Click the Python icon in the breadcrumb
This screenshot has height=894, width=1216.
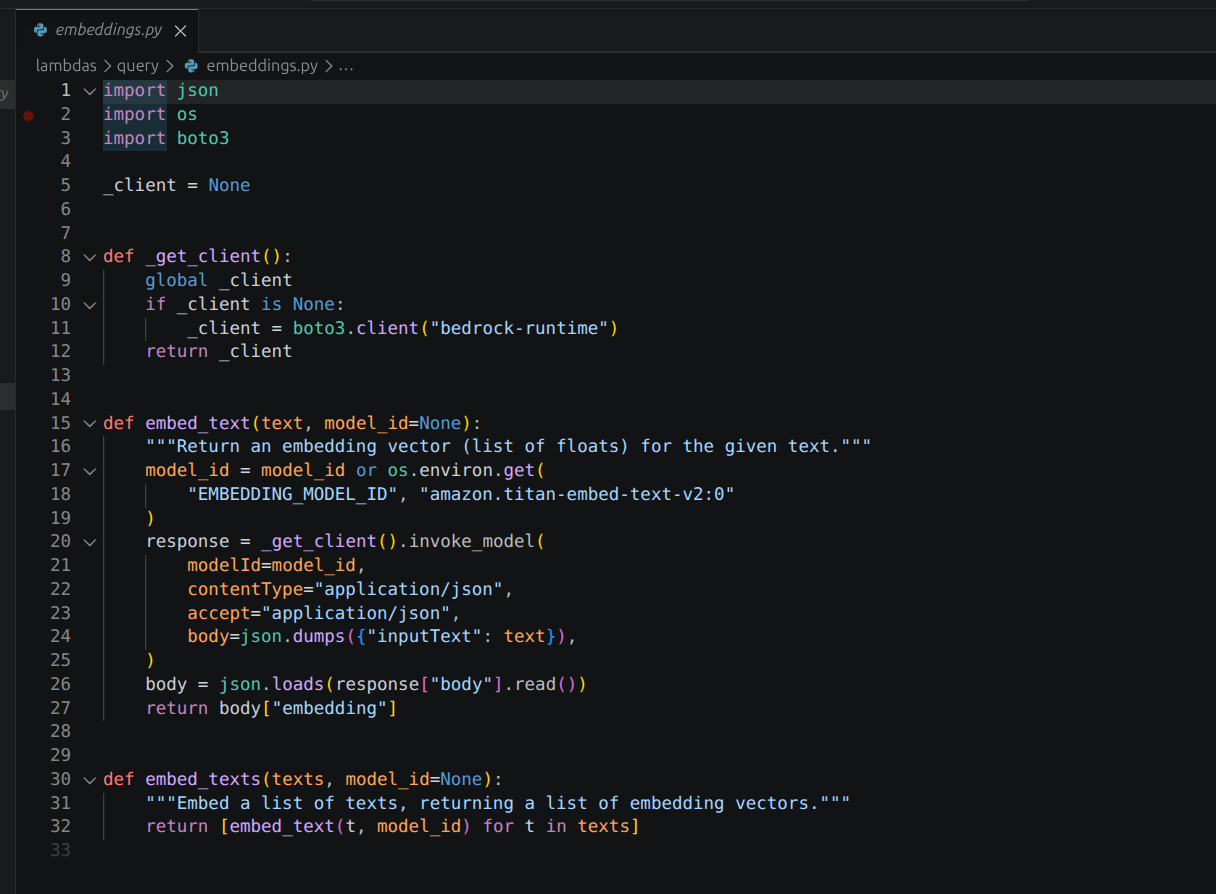(191, 66)
